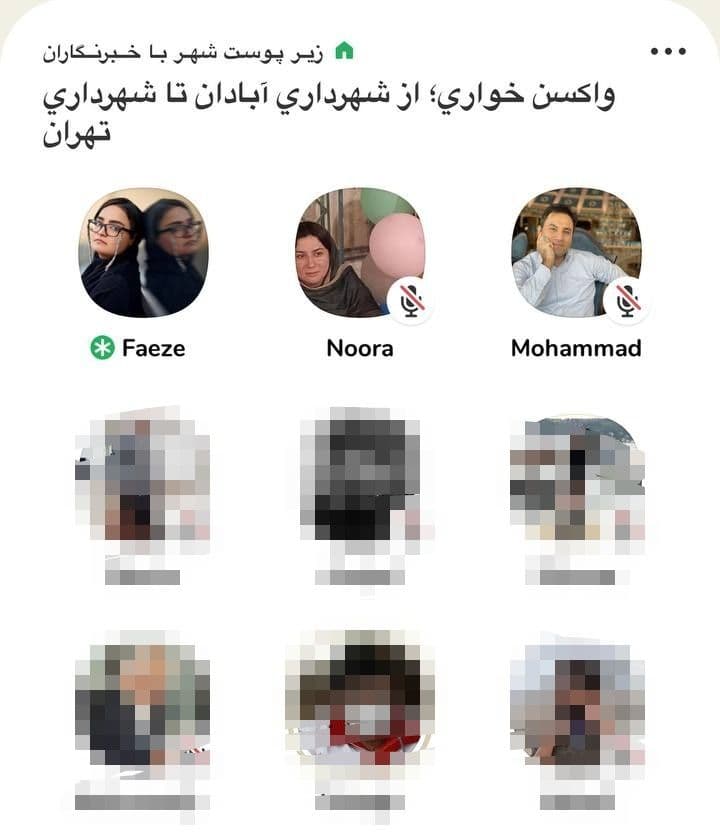720x836 pixels.
Task: Select the Noora name label
Action: [x=360, y=348]
